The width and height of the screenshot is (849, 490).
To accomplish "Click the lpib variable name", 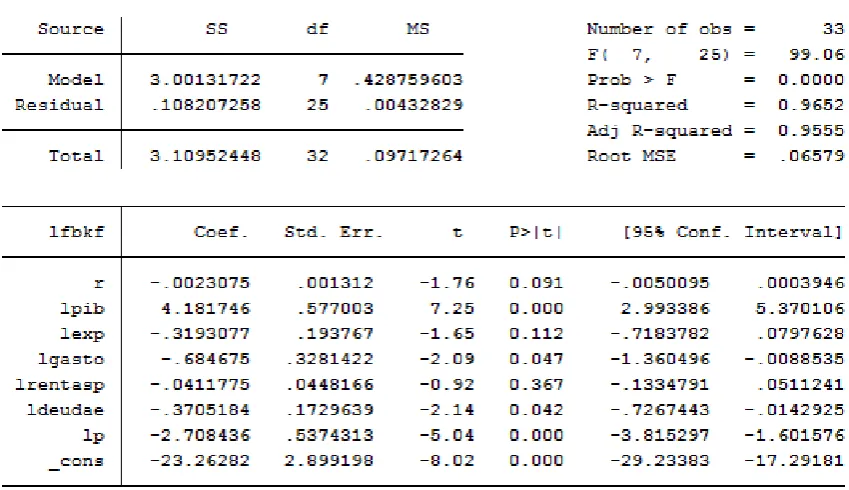I will tap(82, 309).
